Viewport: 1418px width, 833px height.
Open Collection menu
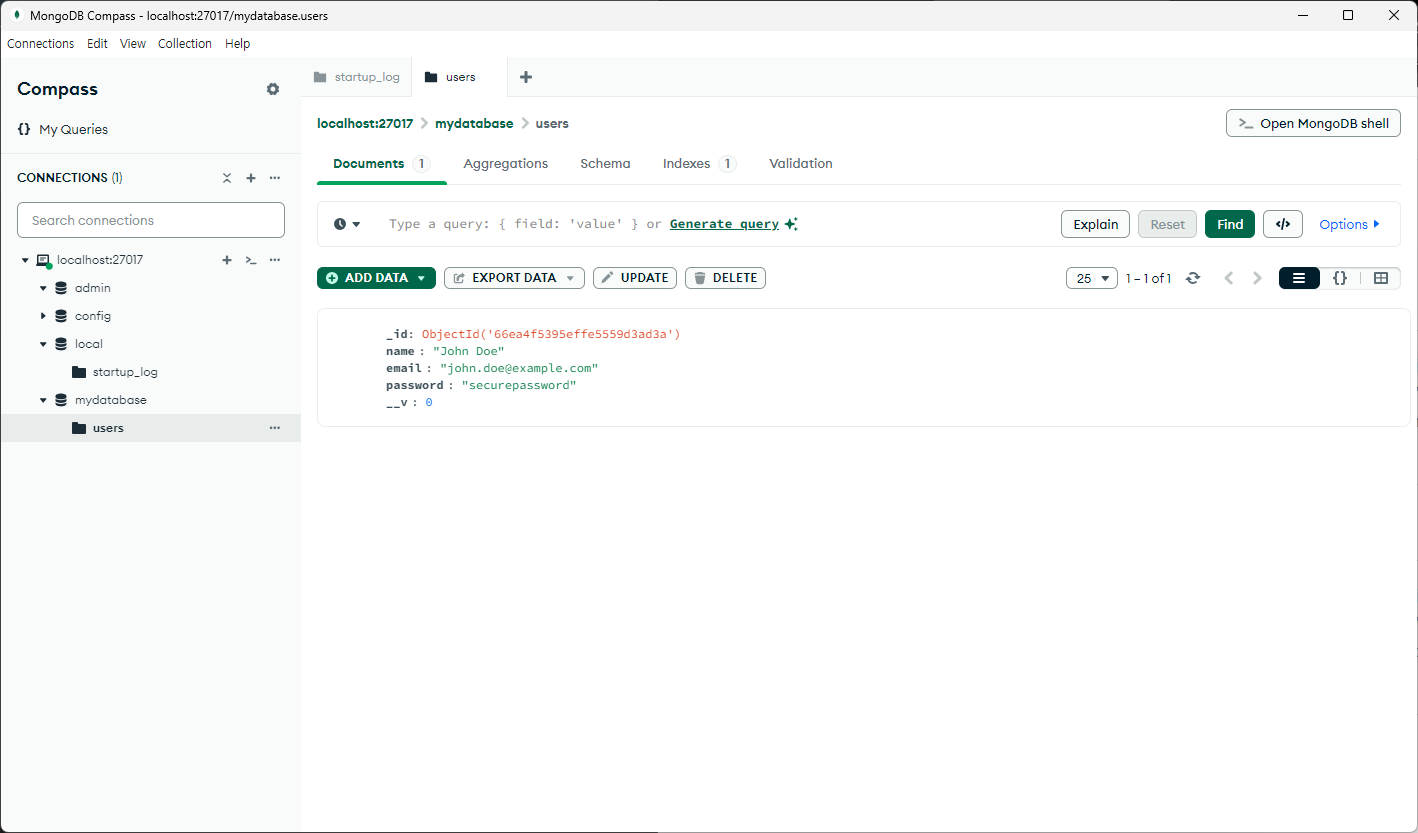point(185,44)
